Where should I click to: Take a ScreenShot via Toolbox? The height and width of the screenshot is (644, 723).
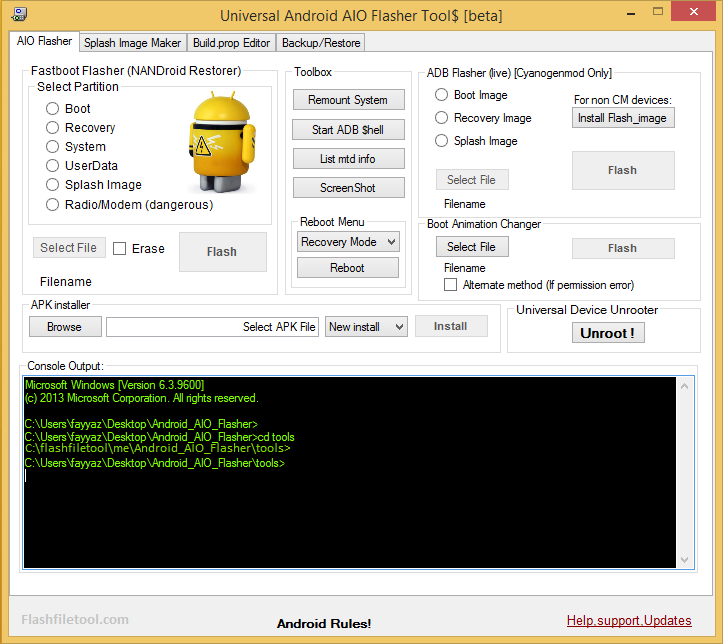349,188
